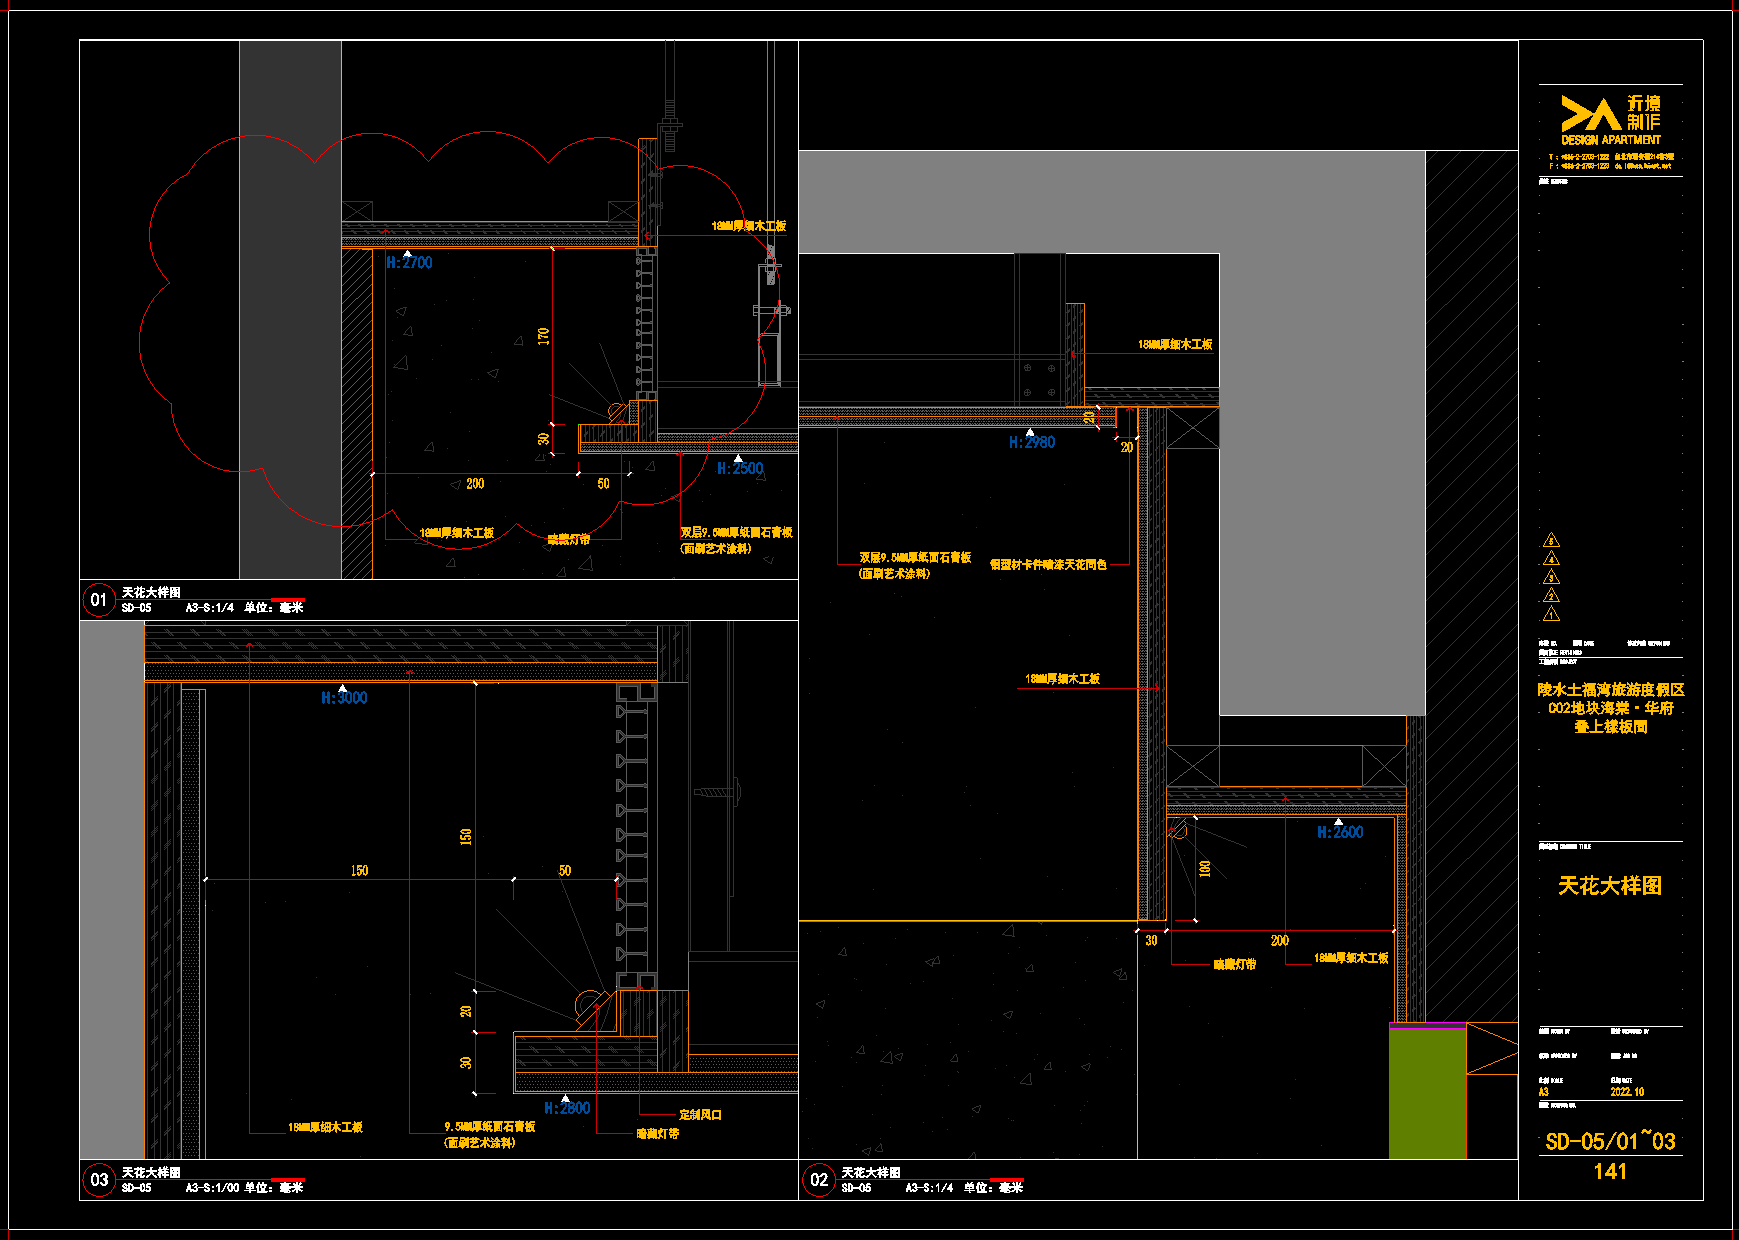Click detail number circle 01
The height and width of the screenshot is (1240, 1739).
point(98,600)
